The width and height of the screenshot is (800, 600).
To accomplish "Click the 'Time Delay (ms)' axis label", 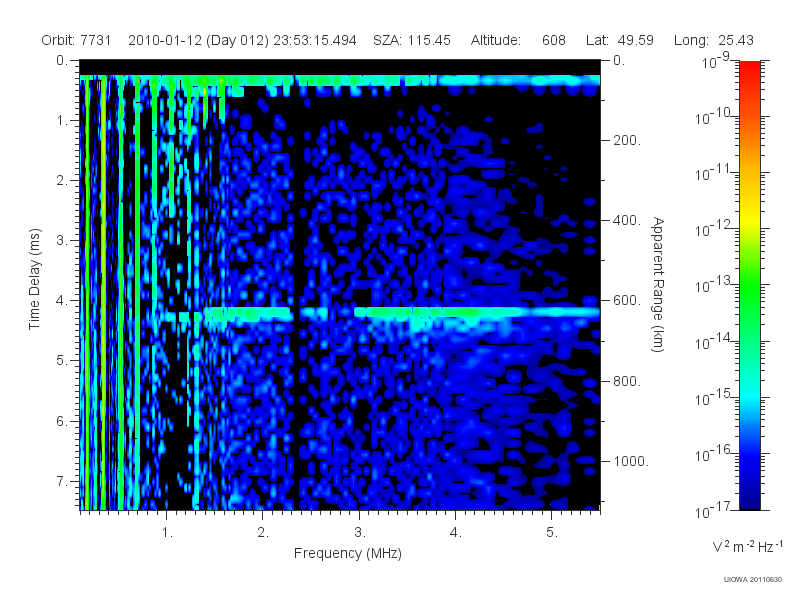I will (34, 279).
